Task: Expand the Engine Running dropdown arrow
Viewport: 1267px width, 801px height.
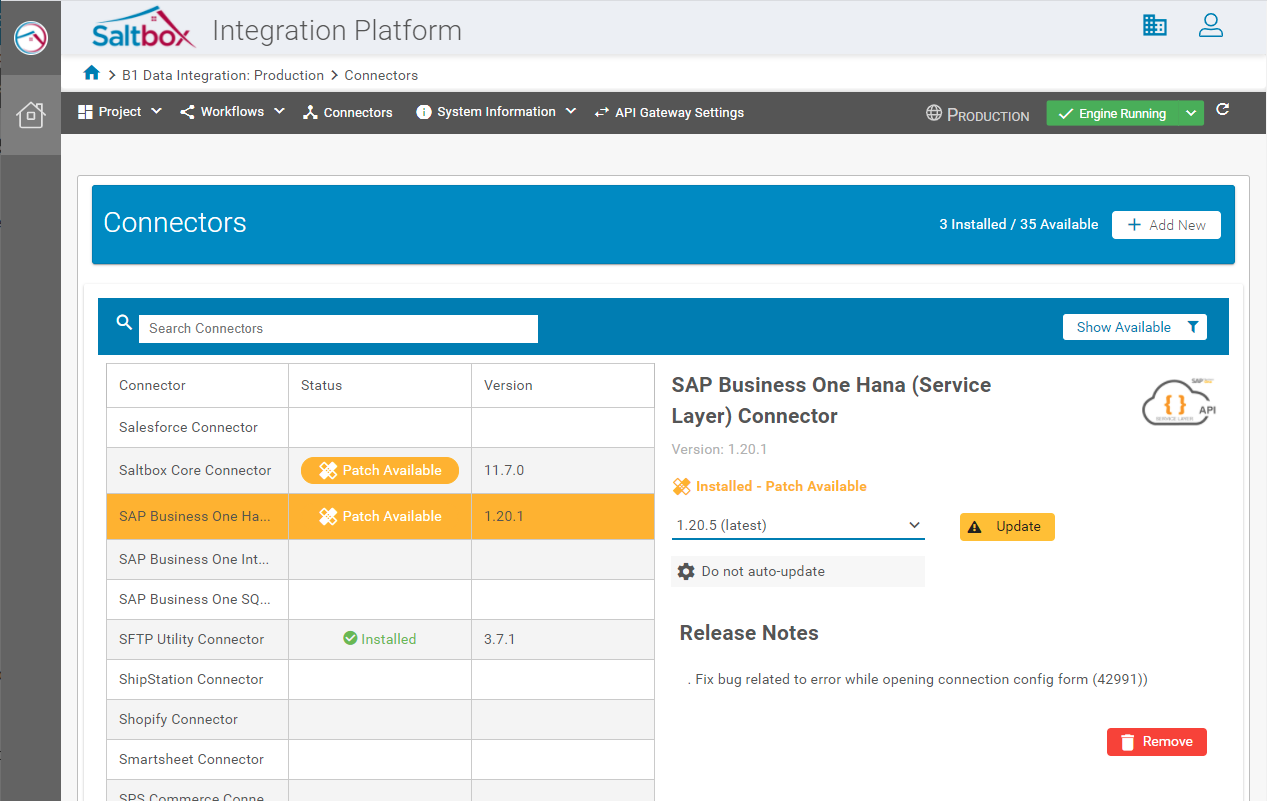Action: [1191, 114]
